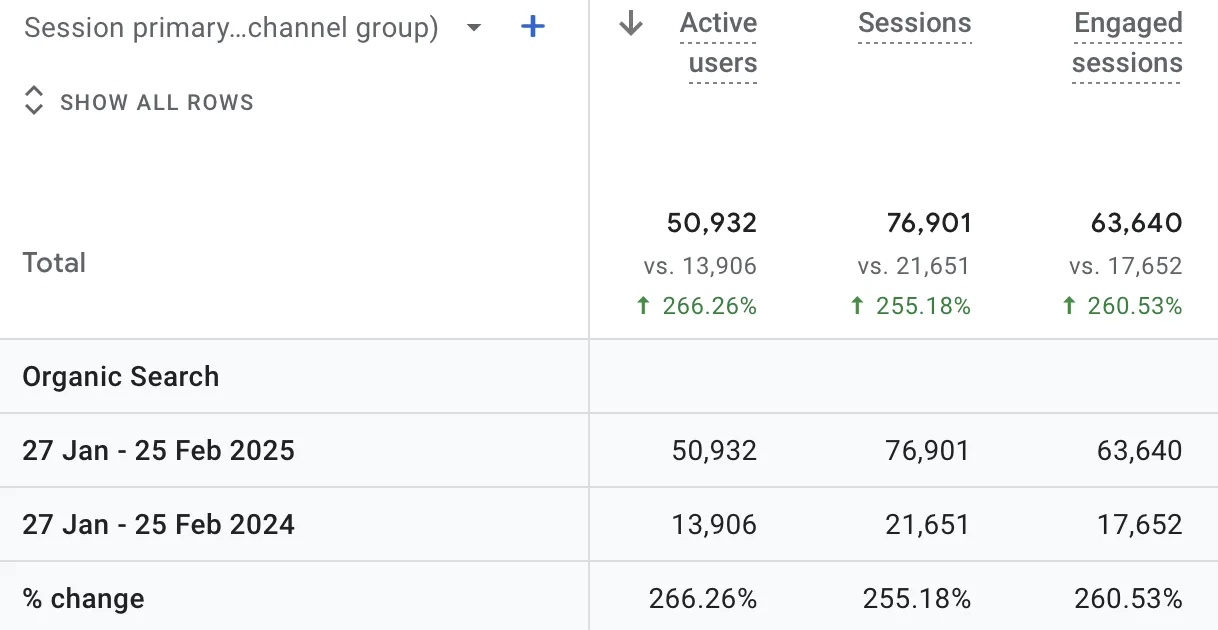
Task: Open the Session primary channel group dropdown
Action: [x=253, y=28]
